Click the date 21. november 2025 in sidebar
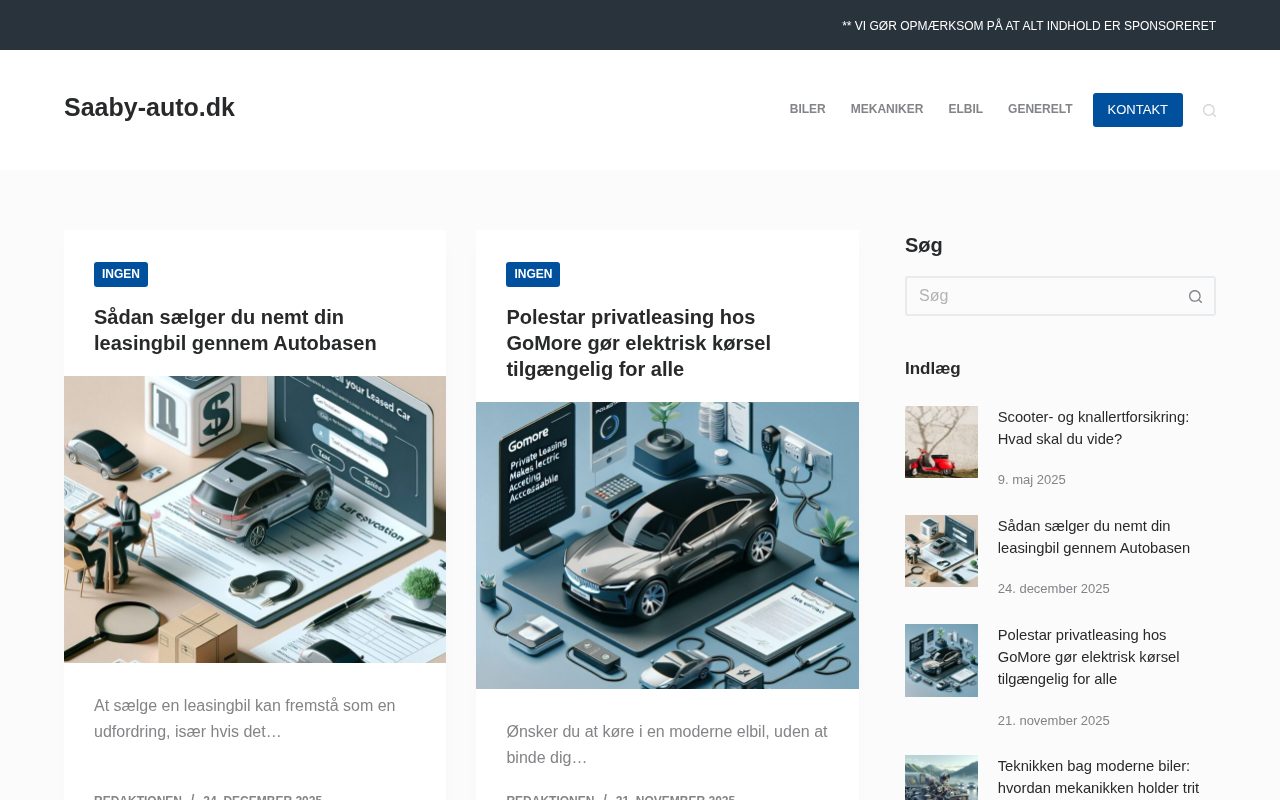1280x800 pixels. pyautogui.click(x=1054, y=721)
